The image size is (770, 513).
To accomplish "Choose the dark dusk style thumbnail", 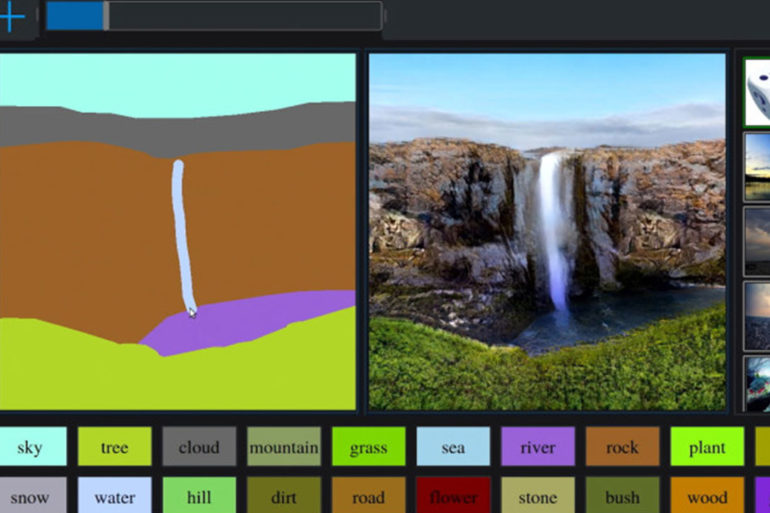I will pos(757,242).
